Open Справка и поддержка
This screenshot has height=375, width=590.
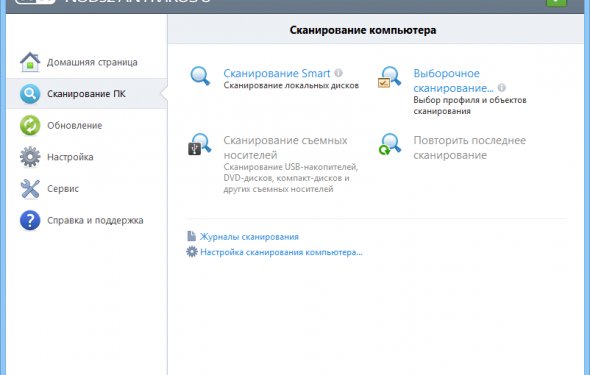pos(95,220)
